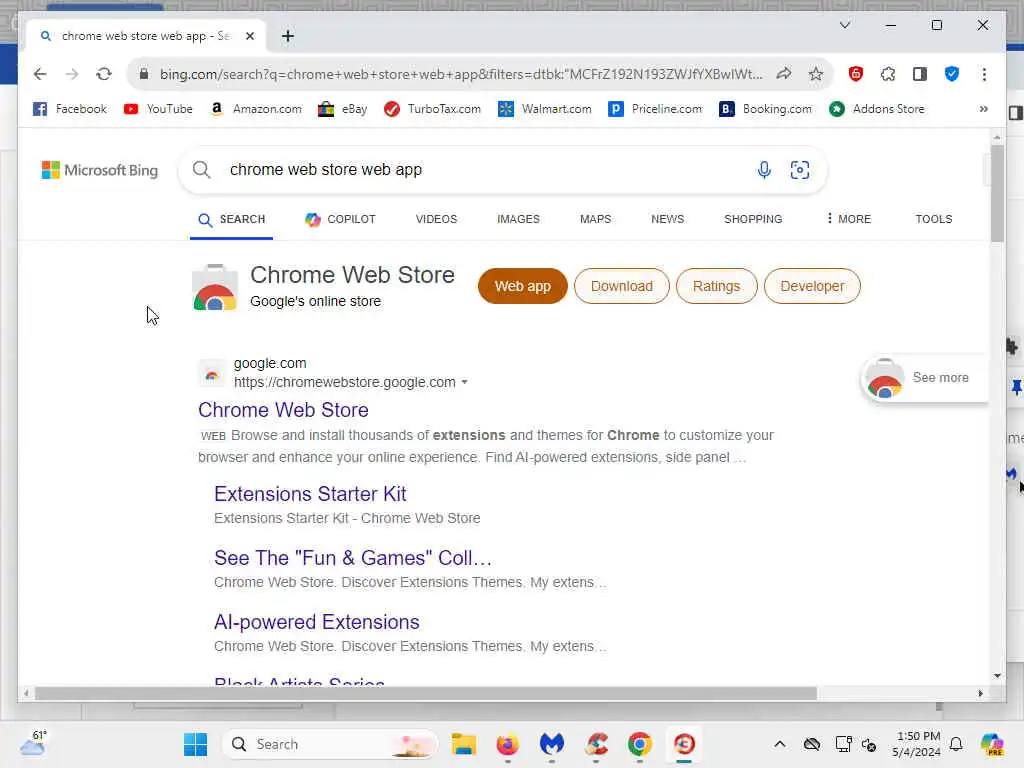The width and height of the screenshot is (1024, 768).
Task: Select the SEARCH tab
Action: click(232, 219)
